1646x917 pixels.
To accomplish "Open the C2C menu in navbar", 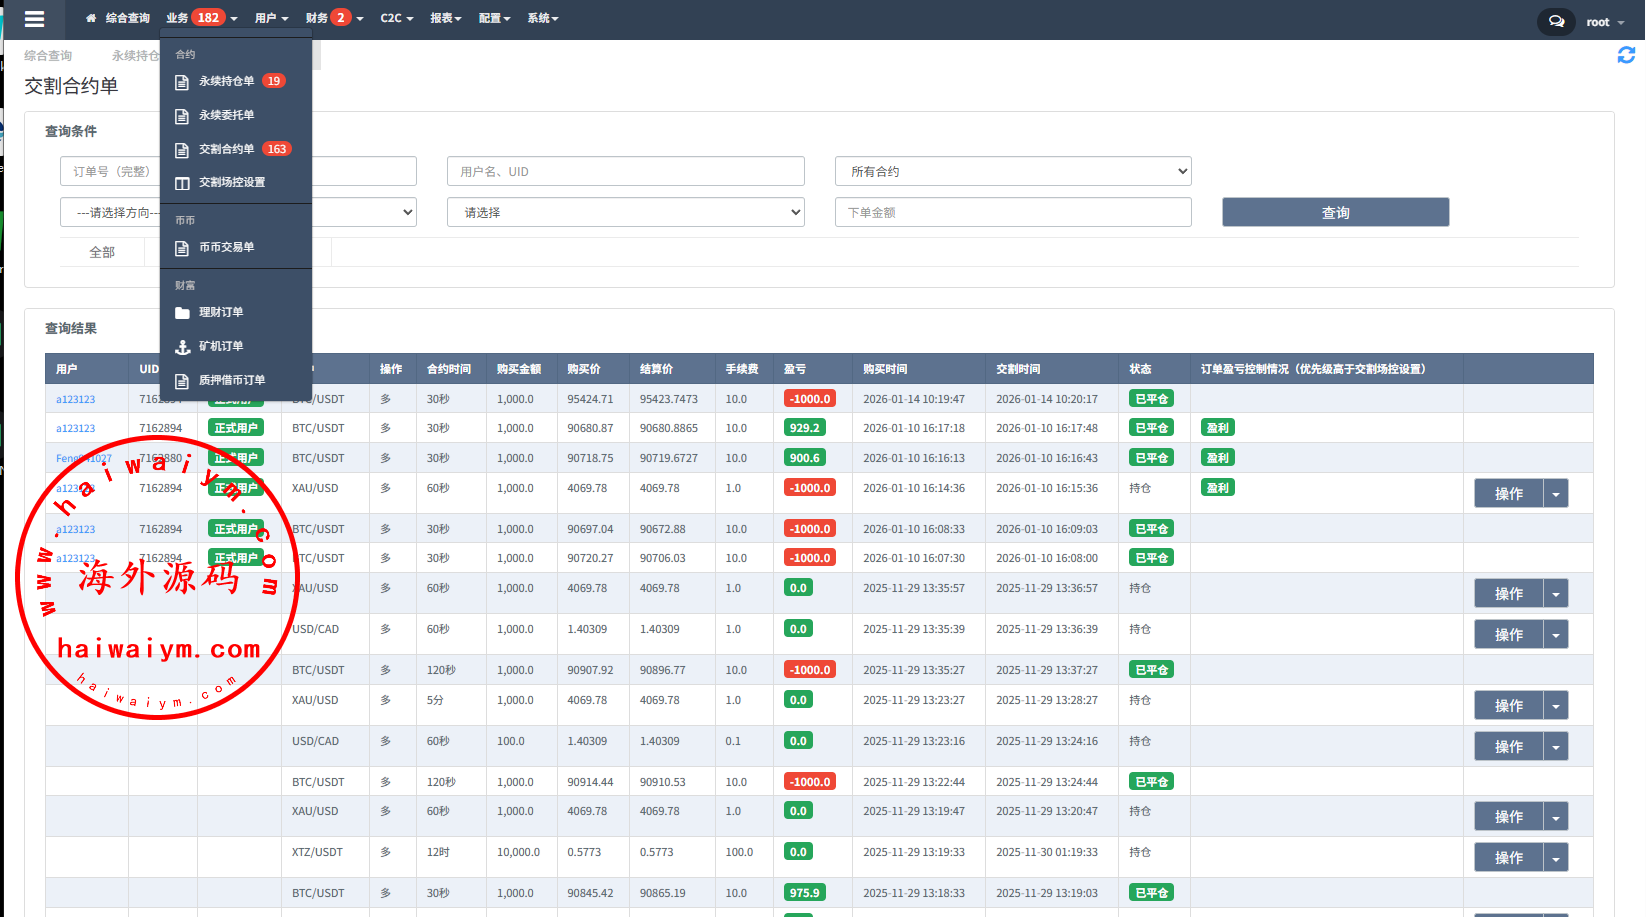I will [x=396, y=18].
